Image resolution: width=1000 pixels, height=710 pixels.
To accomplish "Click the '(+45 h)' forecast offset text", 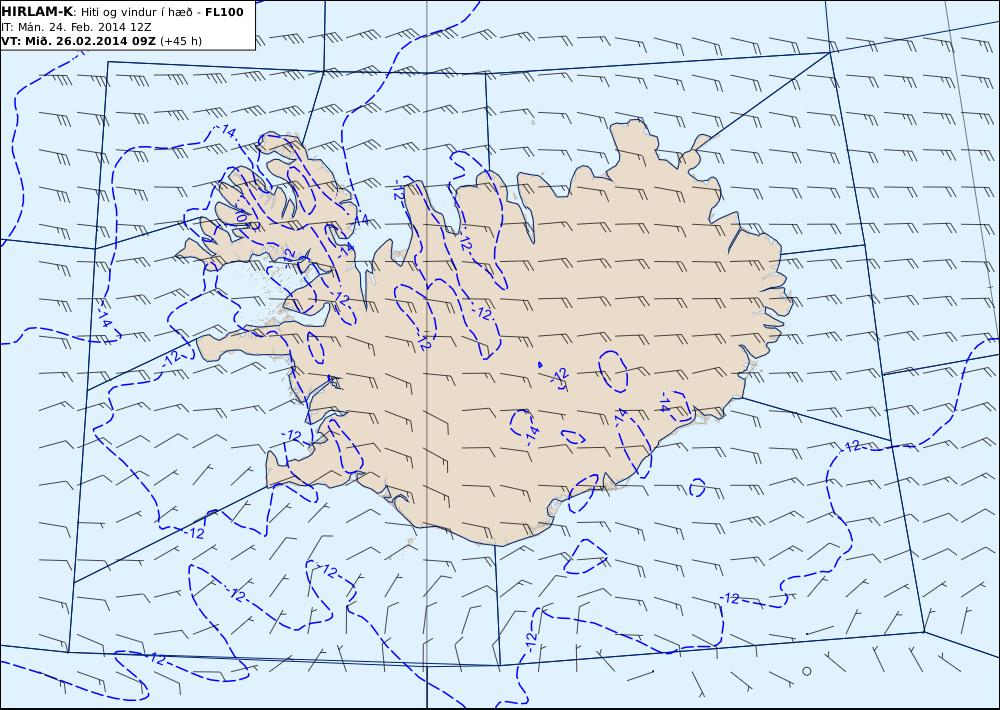I will [181, 41].
